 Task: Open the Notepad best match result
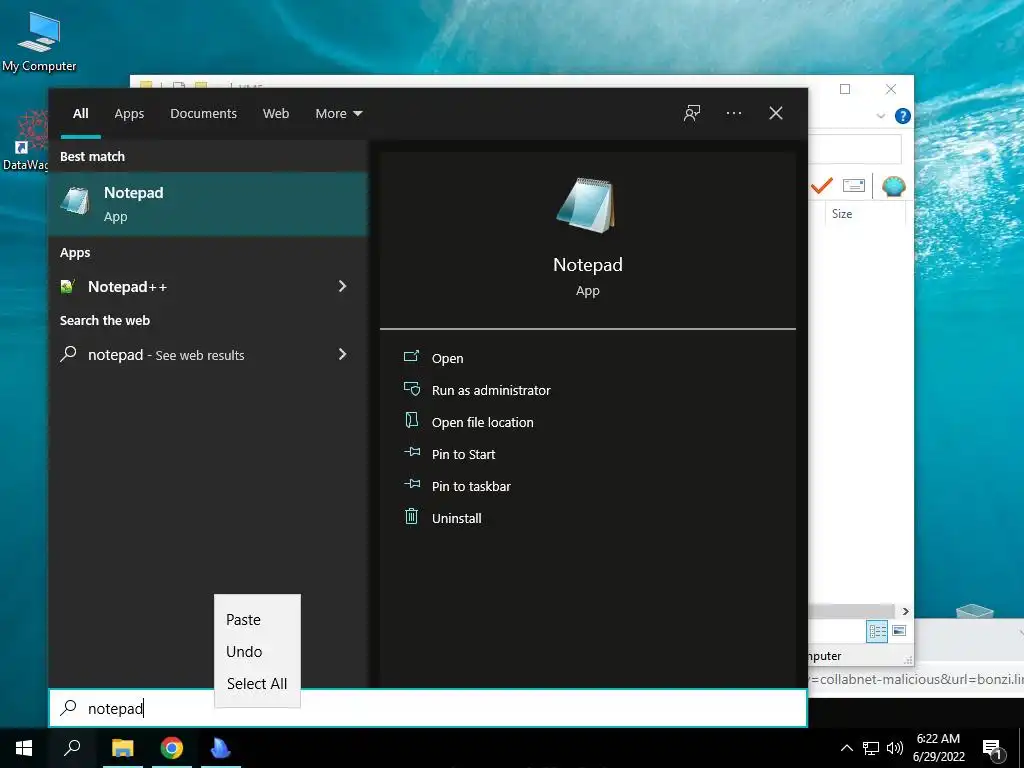(x=208, y=204)
